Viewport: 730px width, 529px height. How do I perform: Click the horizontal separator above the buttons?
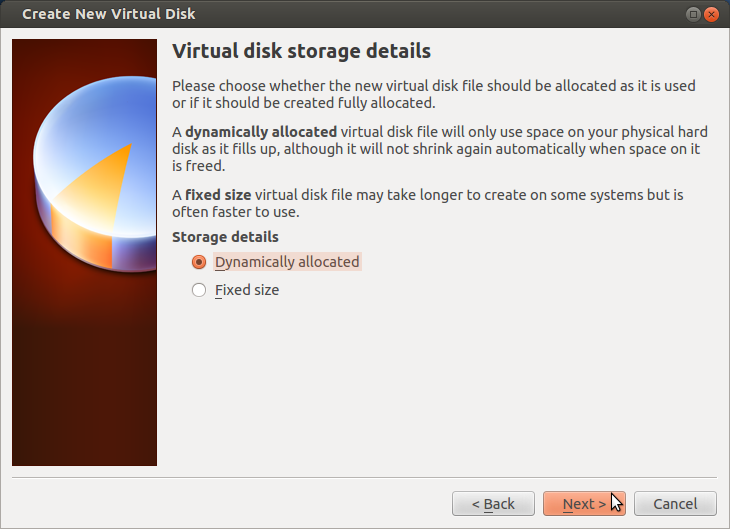click(364, 477)
